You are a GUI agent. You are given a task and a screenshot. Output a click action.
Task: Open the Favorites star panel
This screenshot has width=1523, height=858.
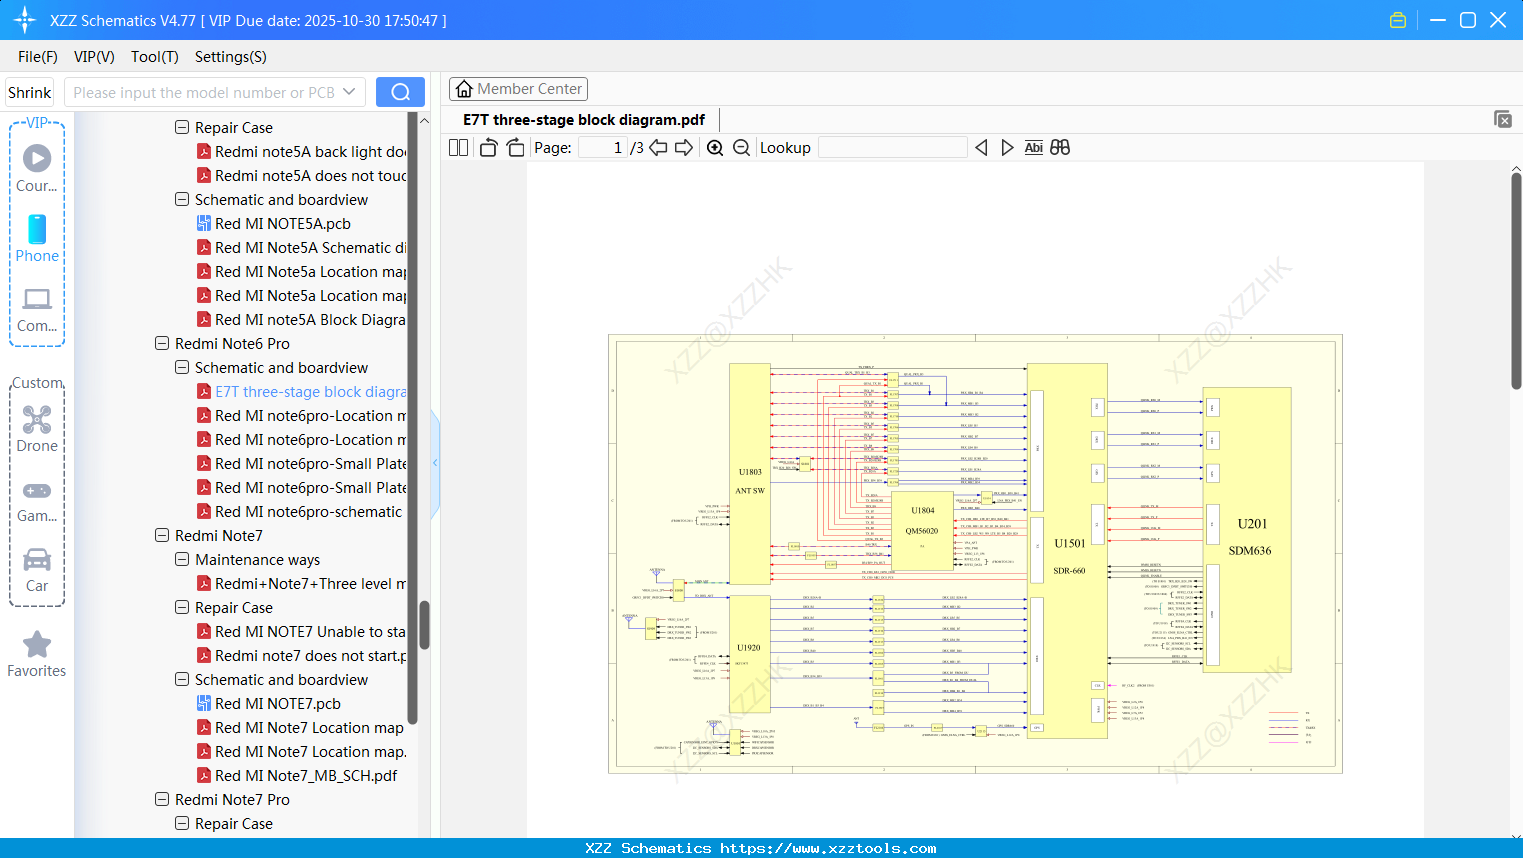tap(37, 650)
